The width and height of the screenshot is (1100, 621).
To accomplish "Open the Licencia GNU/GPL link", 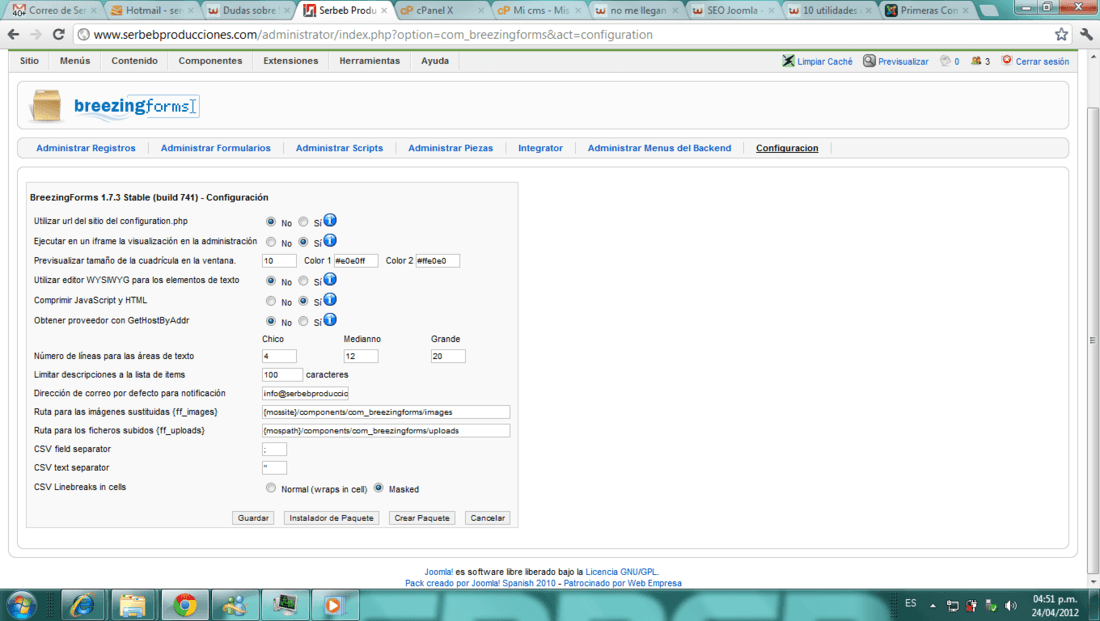I will point(622,572).
